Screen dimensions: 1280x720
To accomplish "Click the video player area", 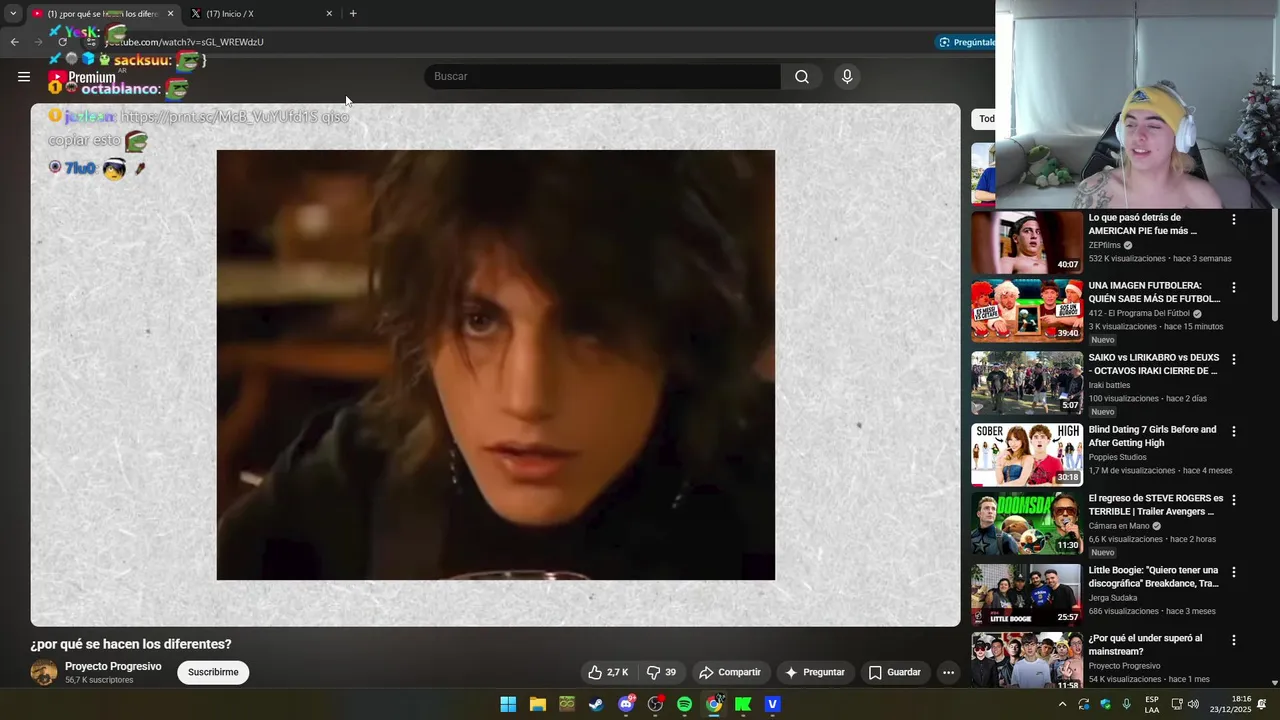I will tap(495, 365).
